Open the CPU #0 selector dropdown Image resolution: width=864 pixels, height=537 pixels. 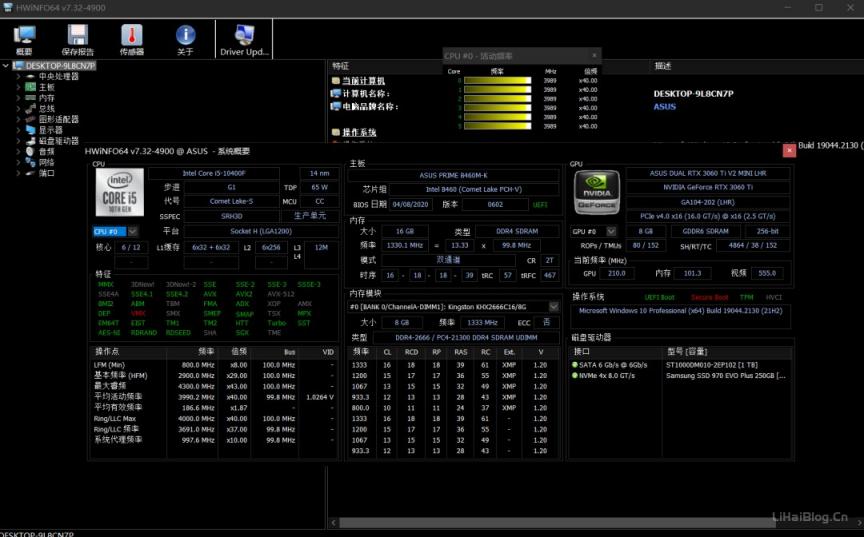[107, 232]
